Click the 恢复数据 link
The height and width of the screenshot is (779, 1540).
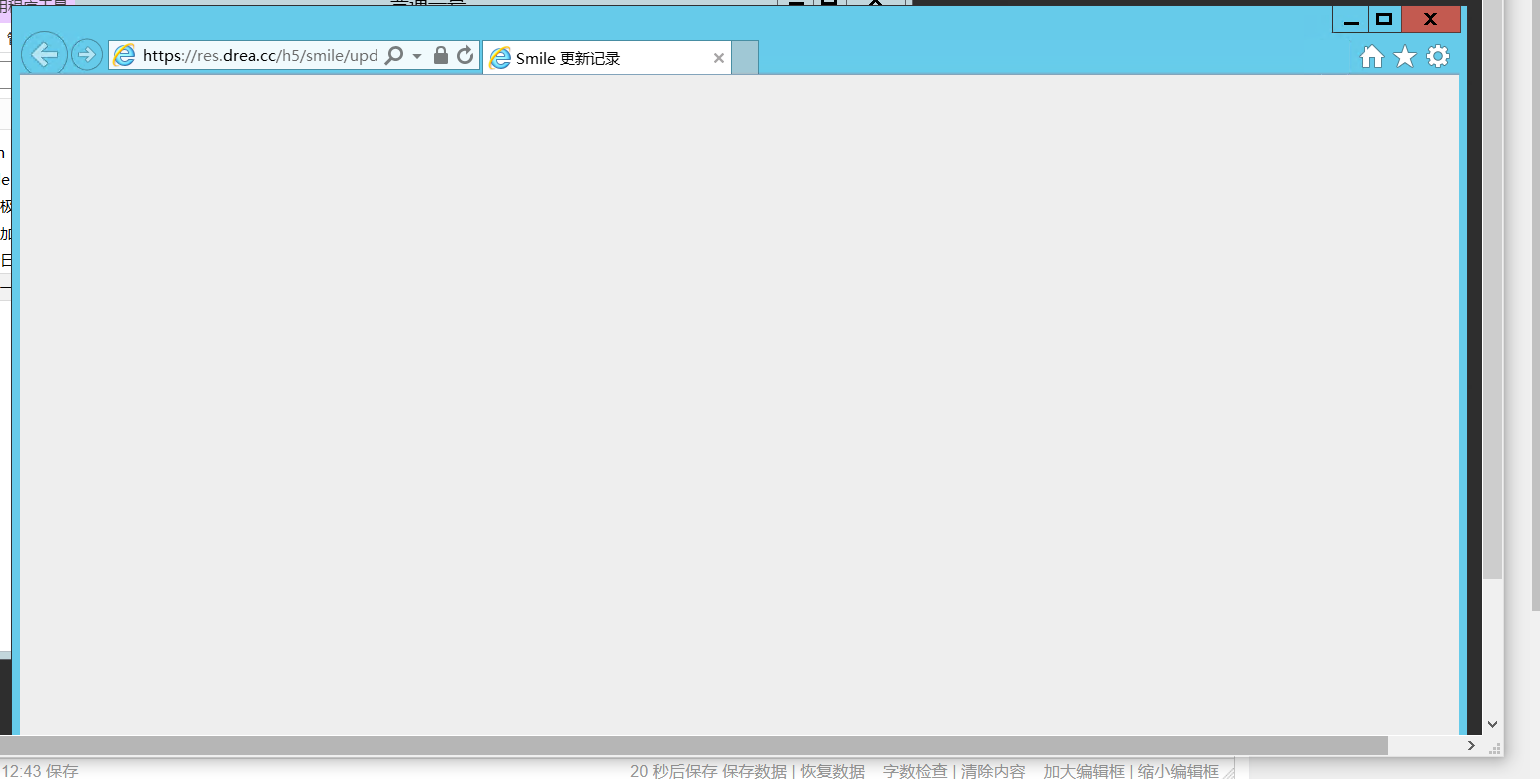832,771
